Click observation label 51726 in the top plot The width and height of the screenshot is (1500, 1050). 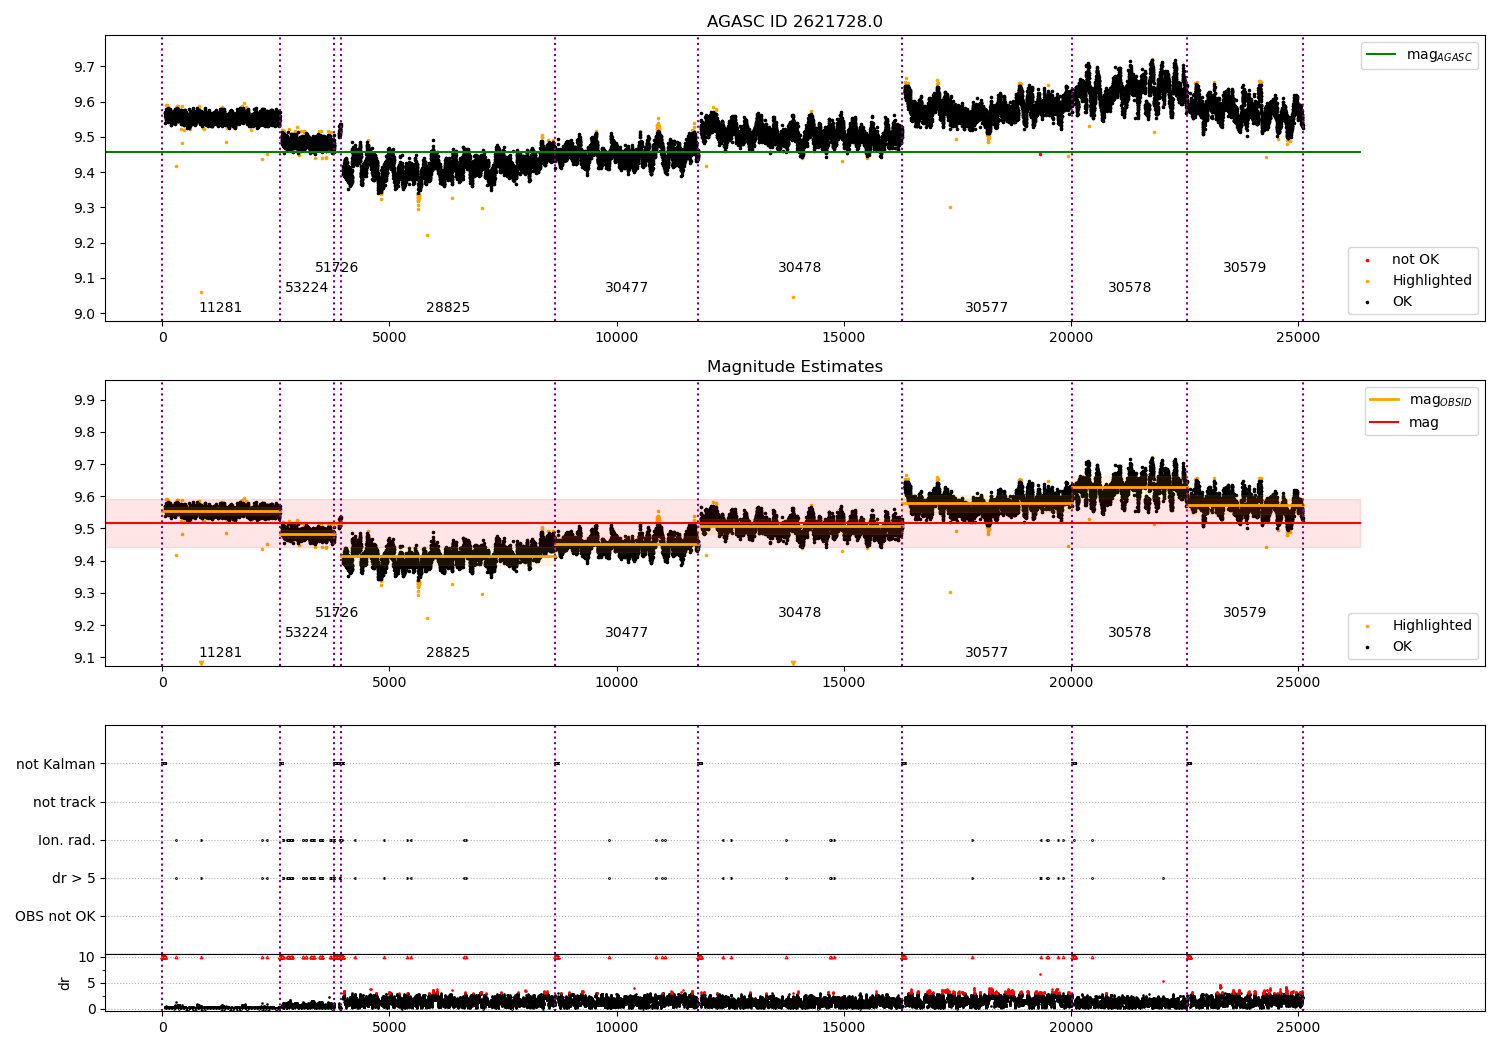[336, 268]
